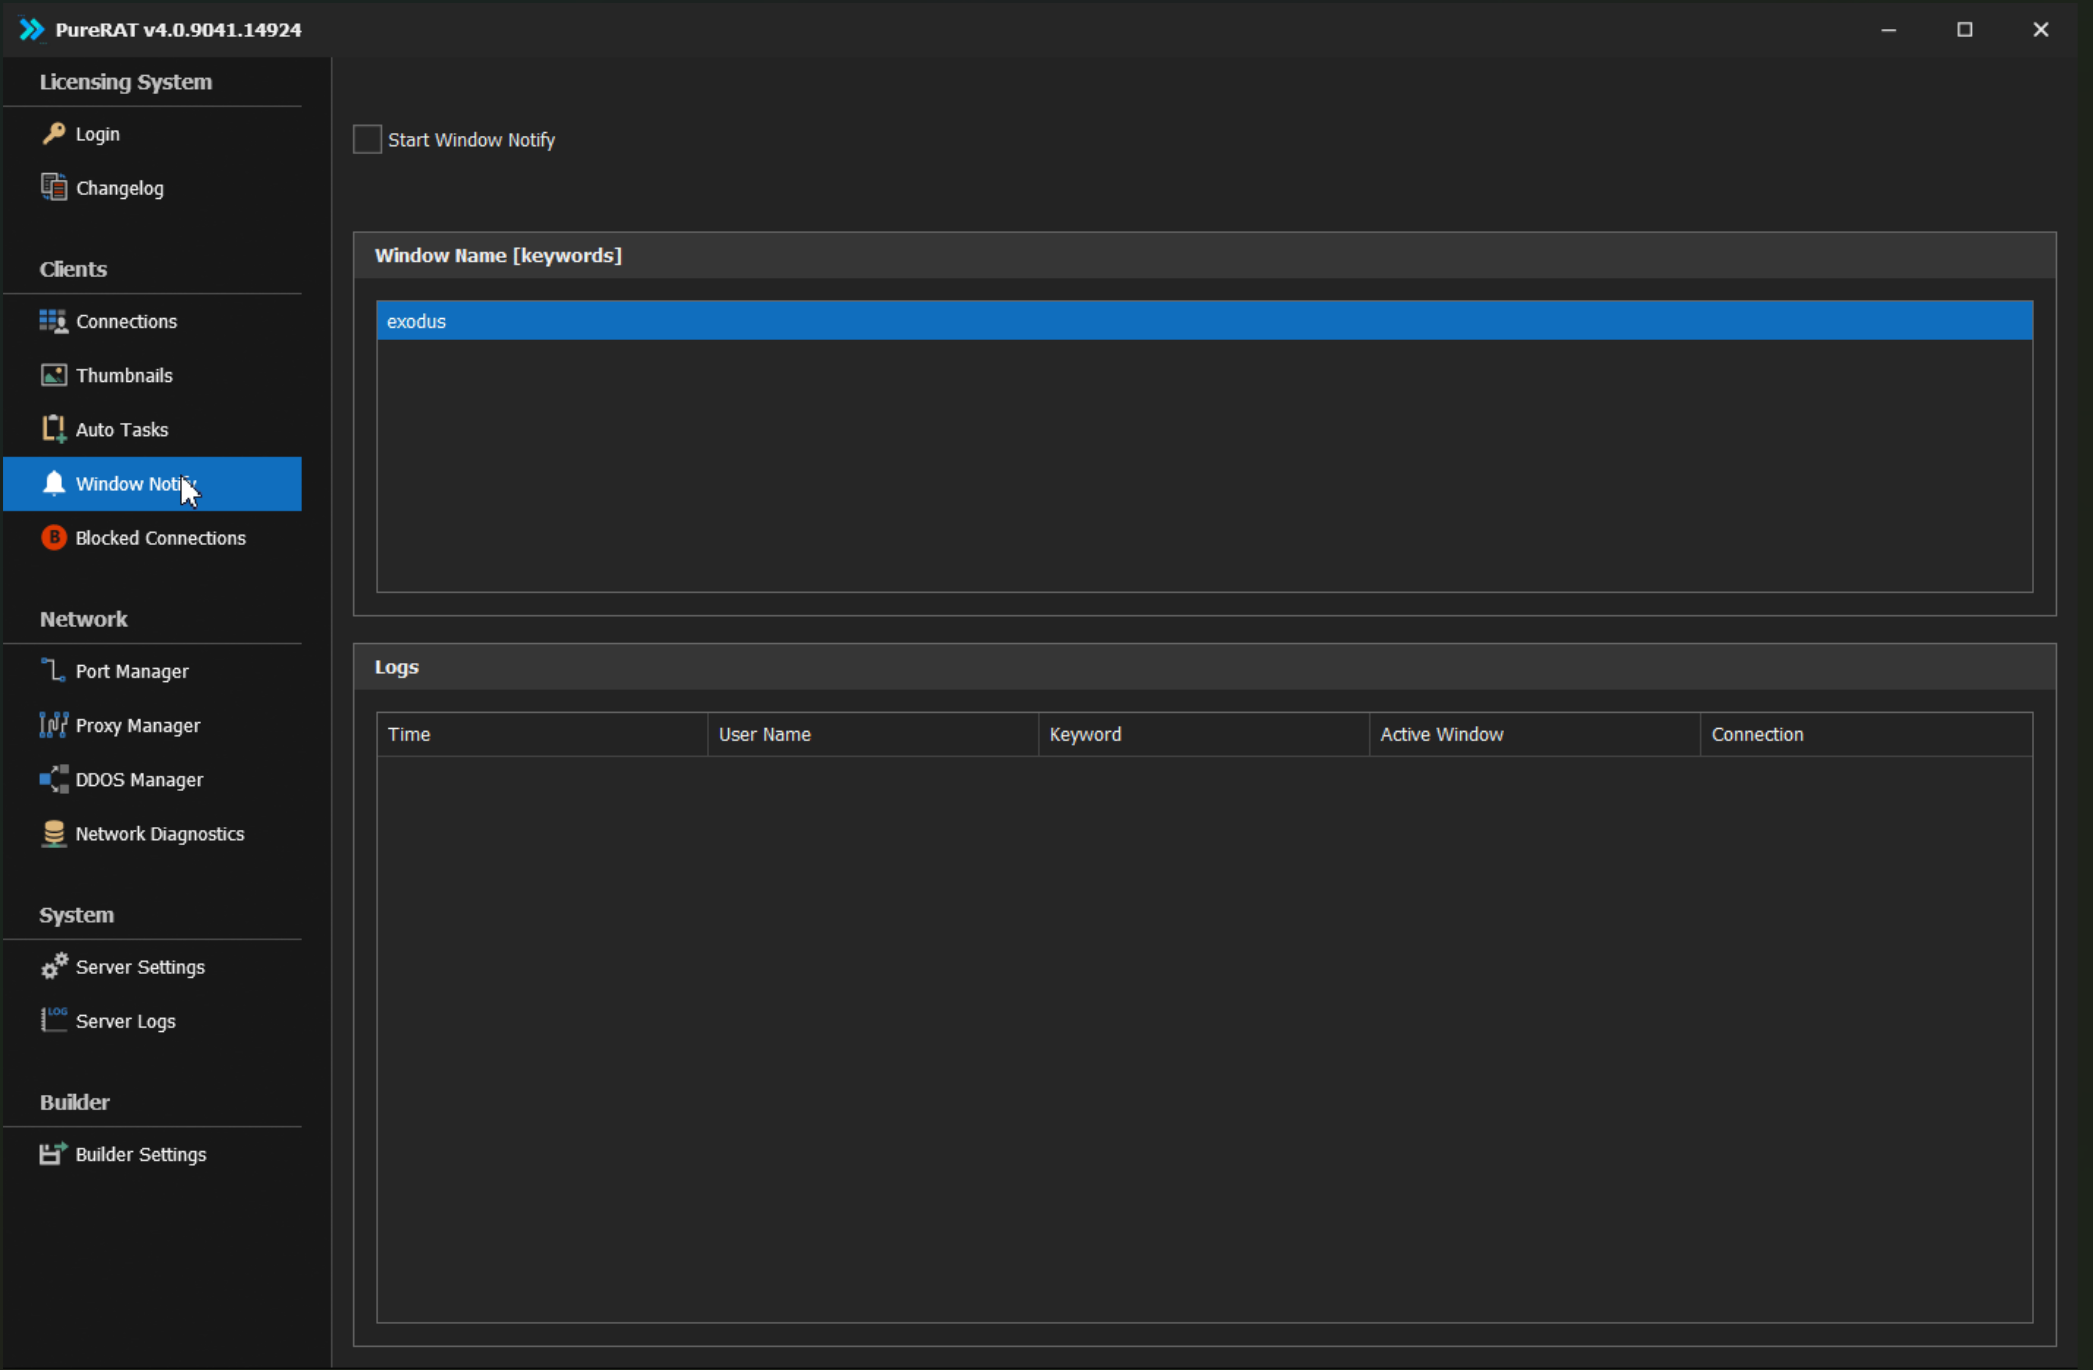The image size is (2093, 1370).
Task: Click the Connections grid icon
Action: pyautogui.click(x=54, y=321)
